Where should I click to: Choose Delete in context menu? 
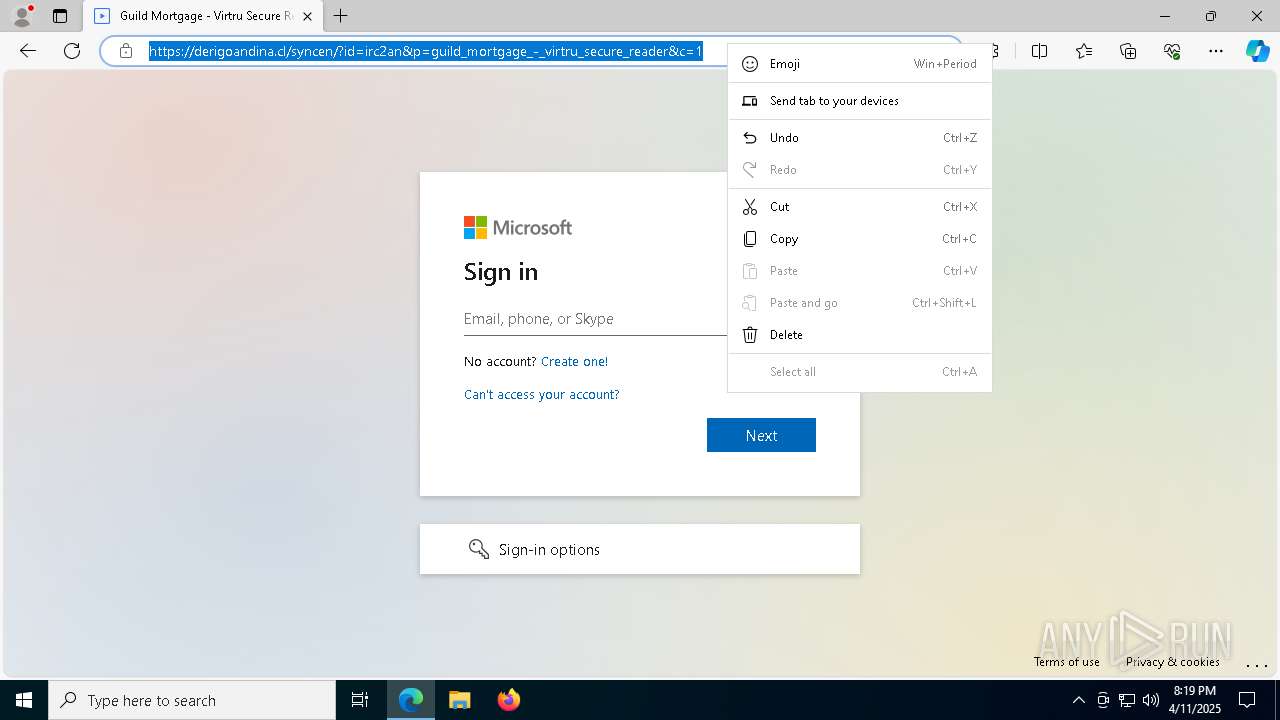860,335
